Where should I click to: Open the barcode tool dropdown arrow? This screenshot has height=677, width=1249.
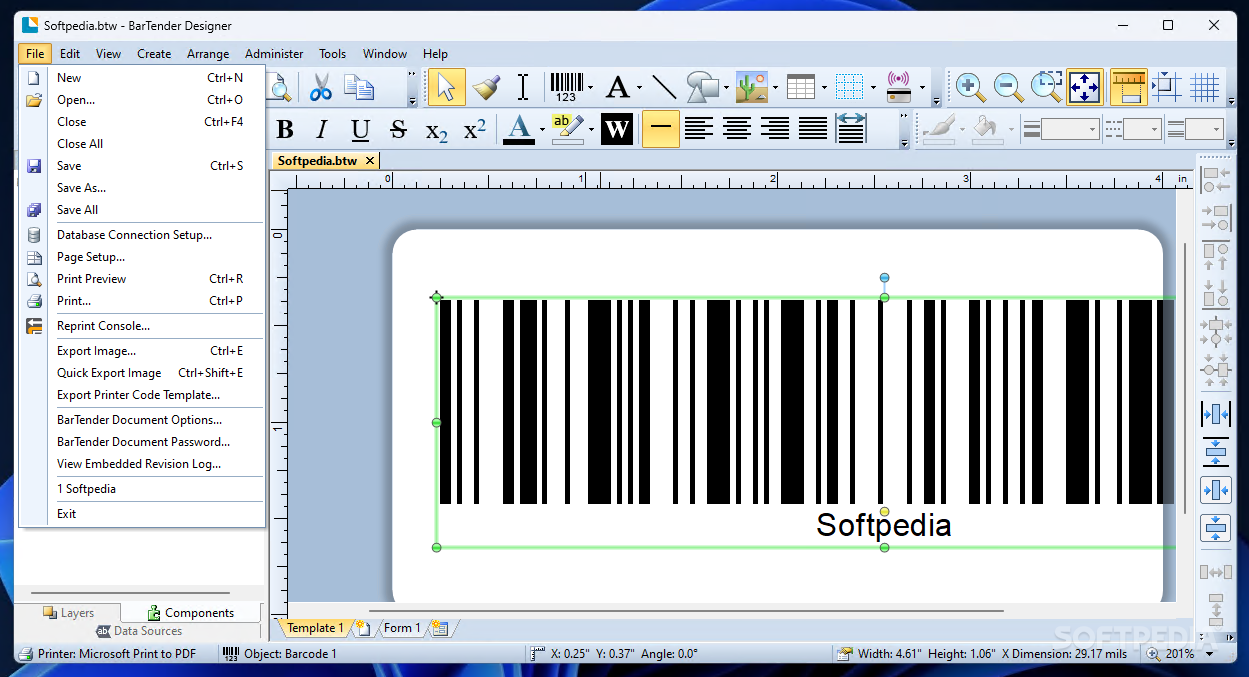coord(591,88)
